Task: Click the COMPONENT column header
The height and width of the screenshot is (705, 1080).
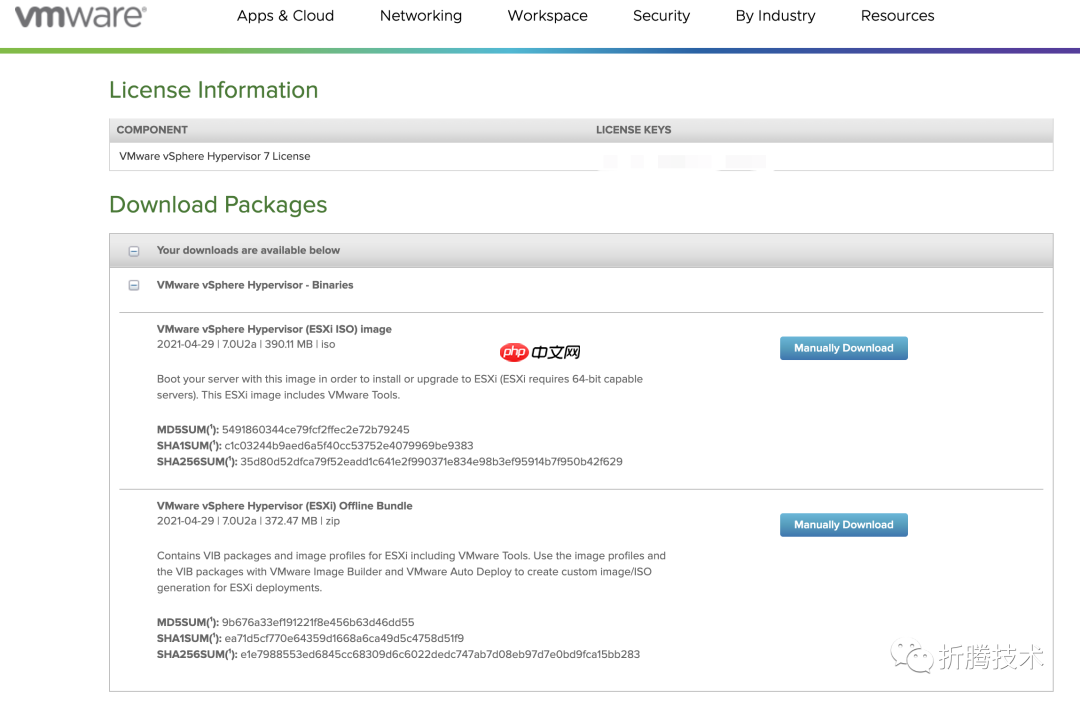Action: pyautogui.click(x=152, y=130)
